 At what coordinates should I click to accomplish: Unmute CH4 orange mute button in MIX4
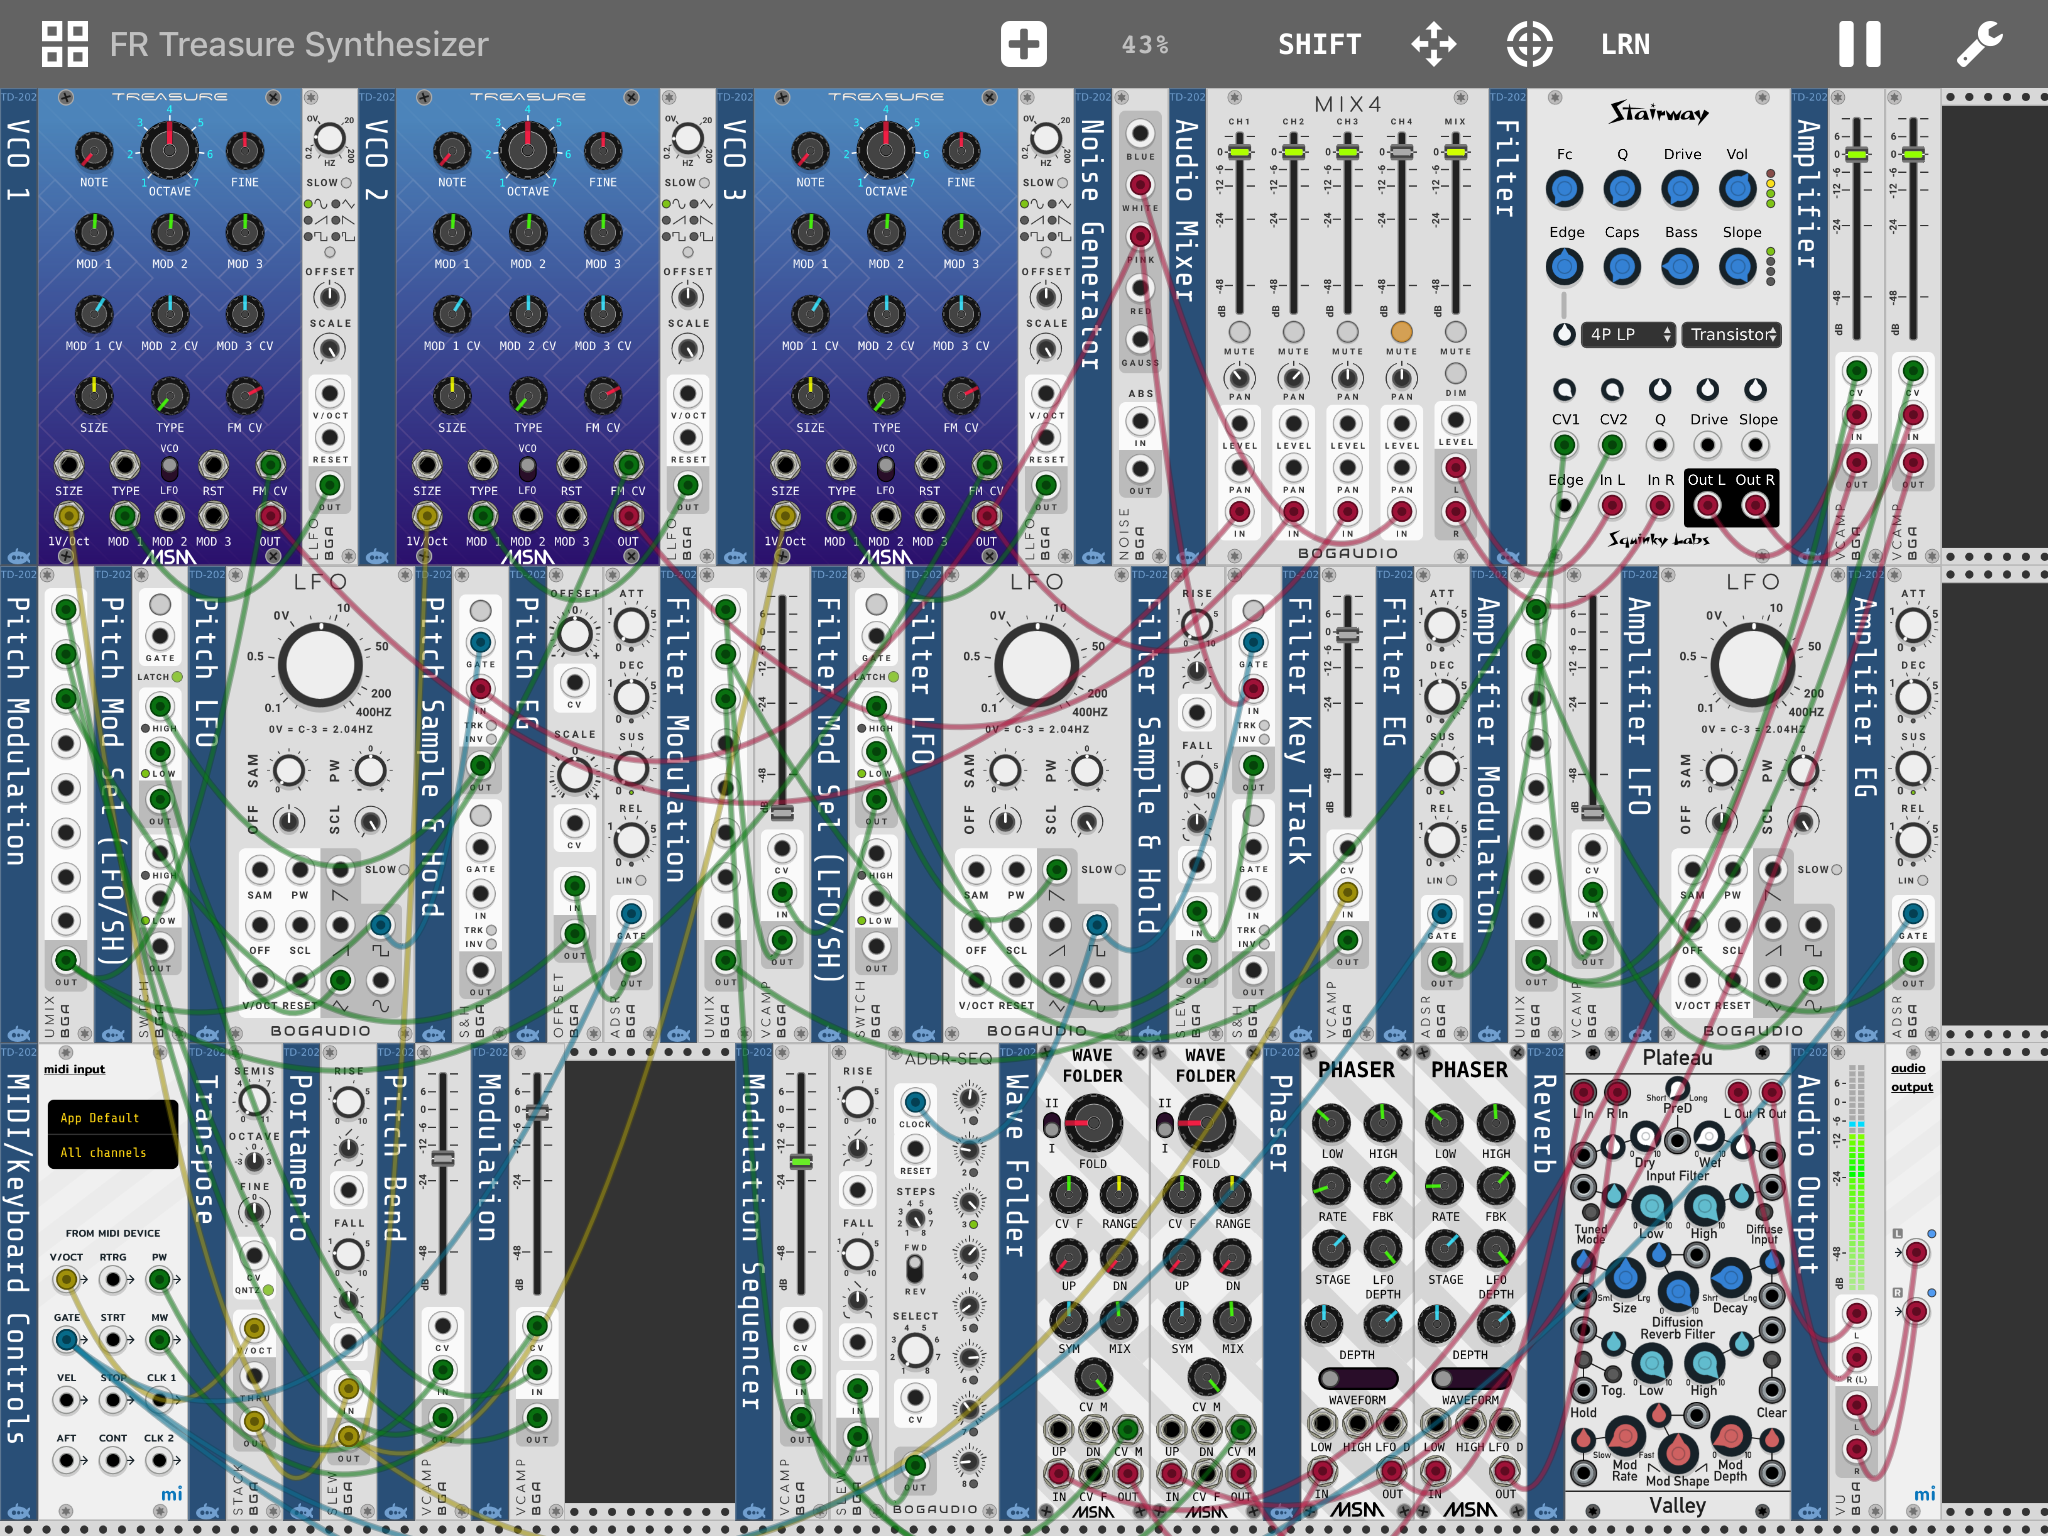pyautogui.click(x=1401, y=331)
